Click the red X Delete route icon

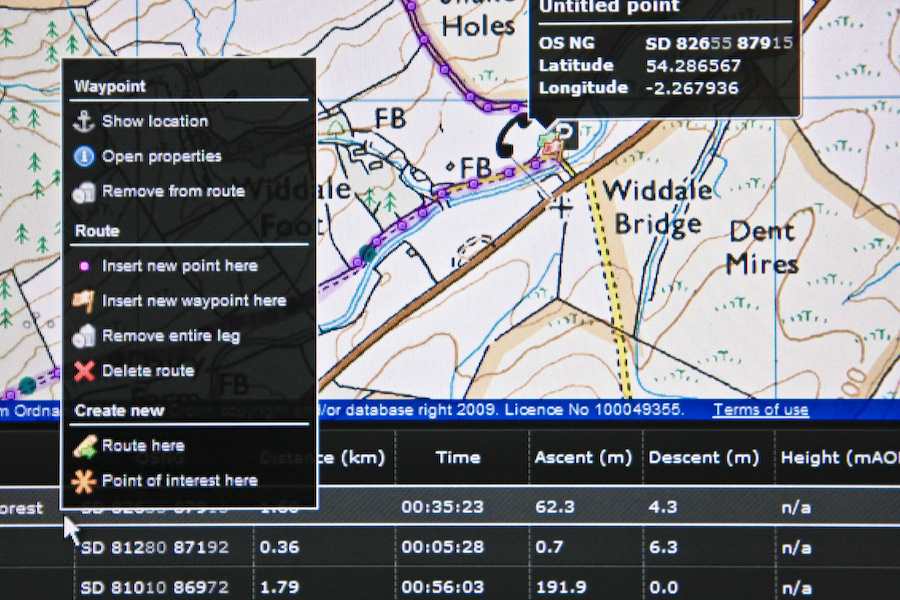coord(84,372)
